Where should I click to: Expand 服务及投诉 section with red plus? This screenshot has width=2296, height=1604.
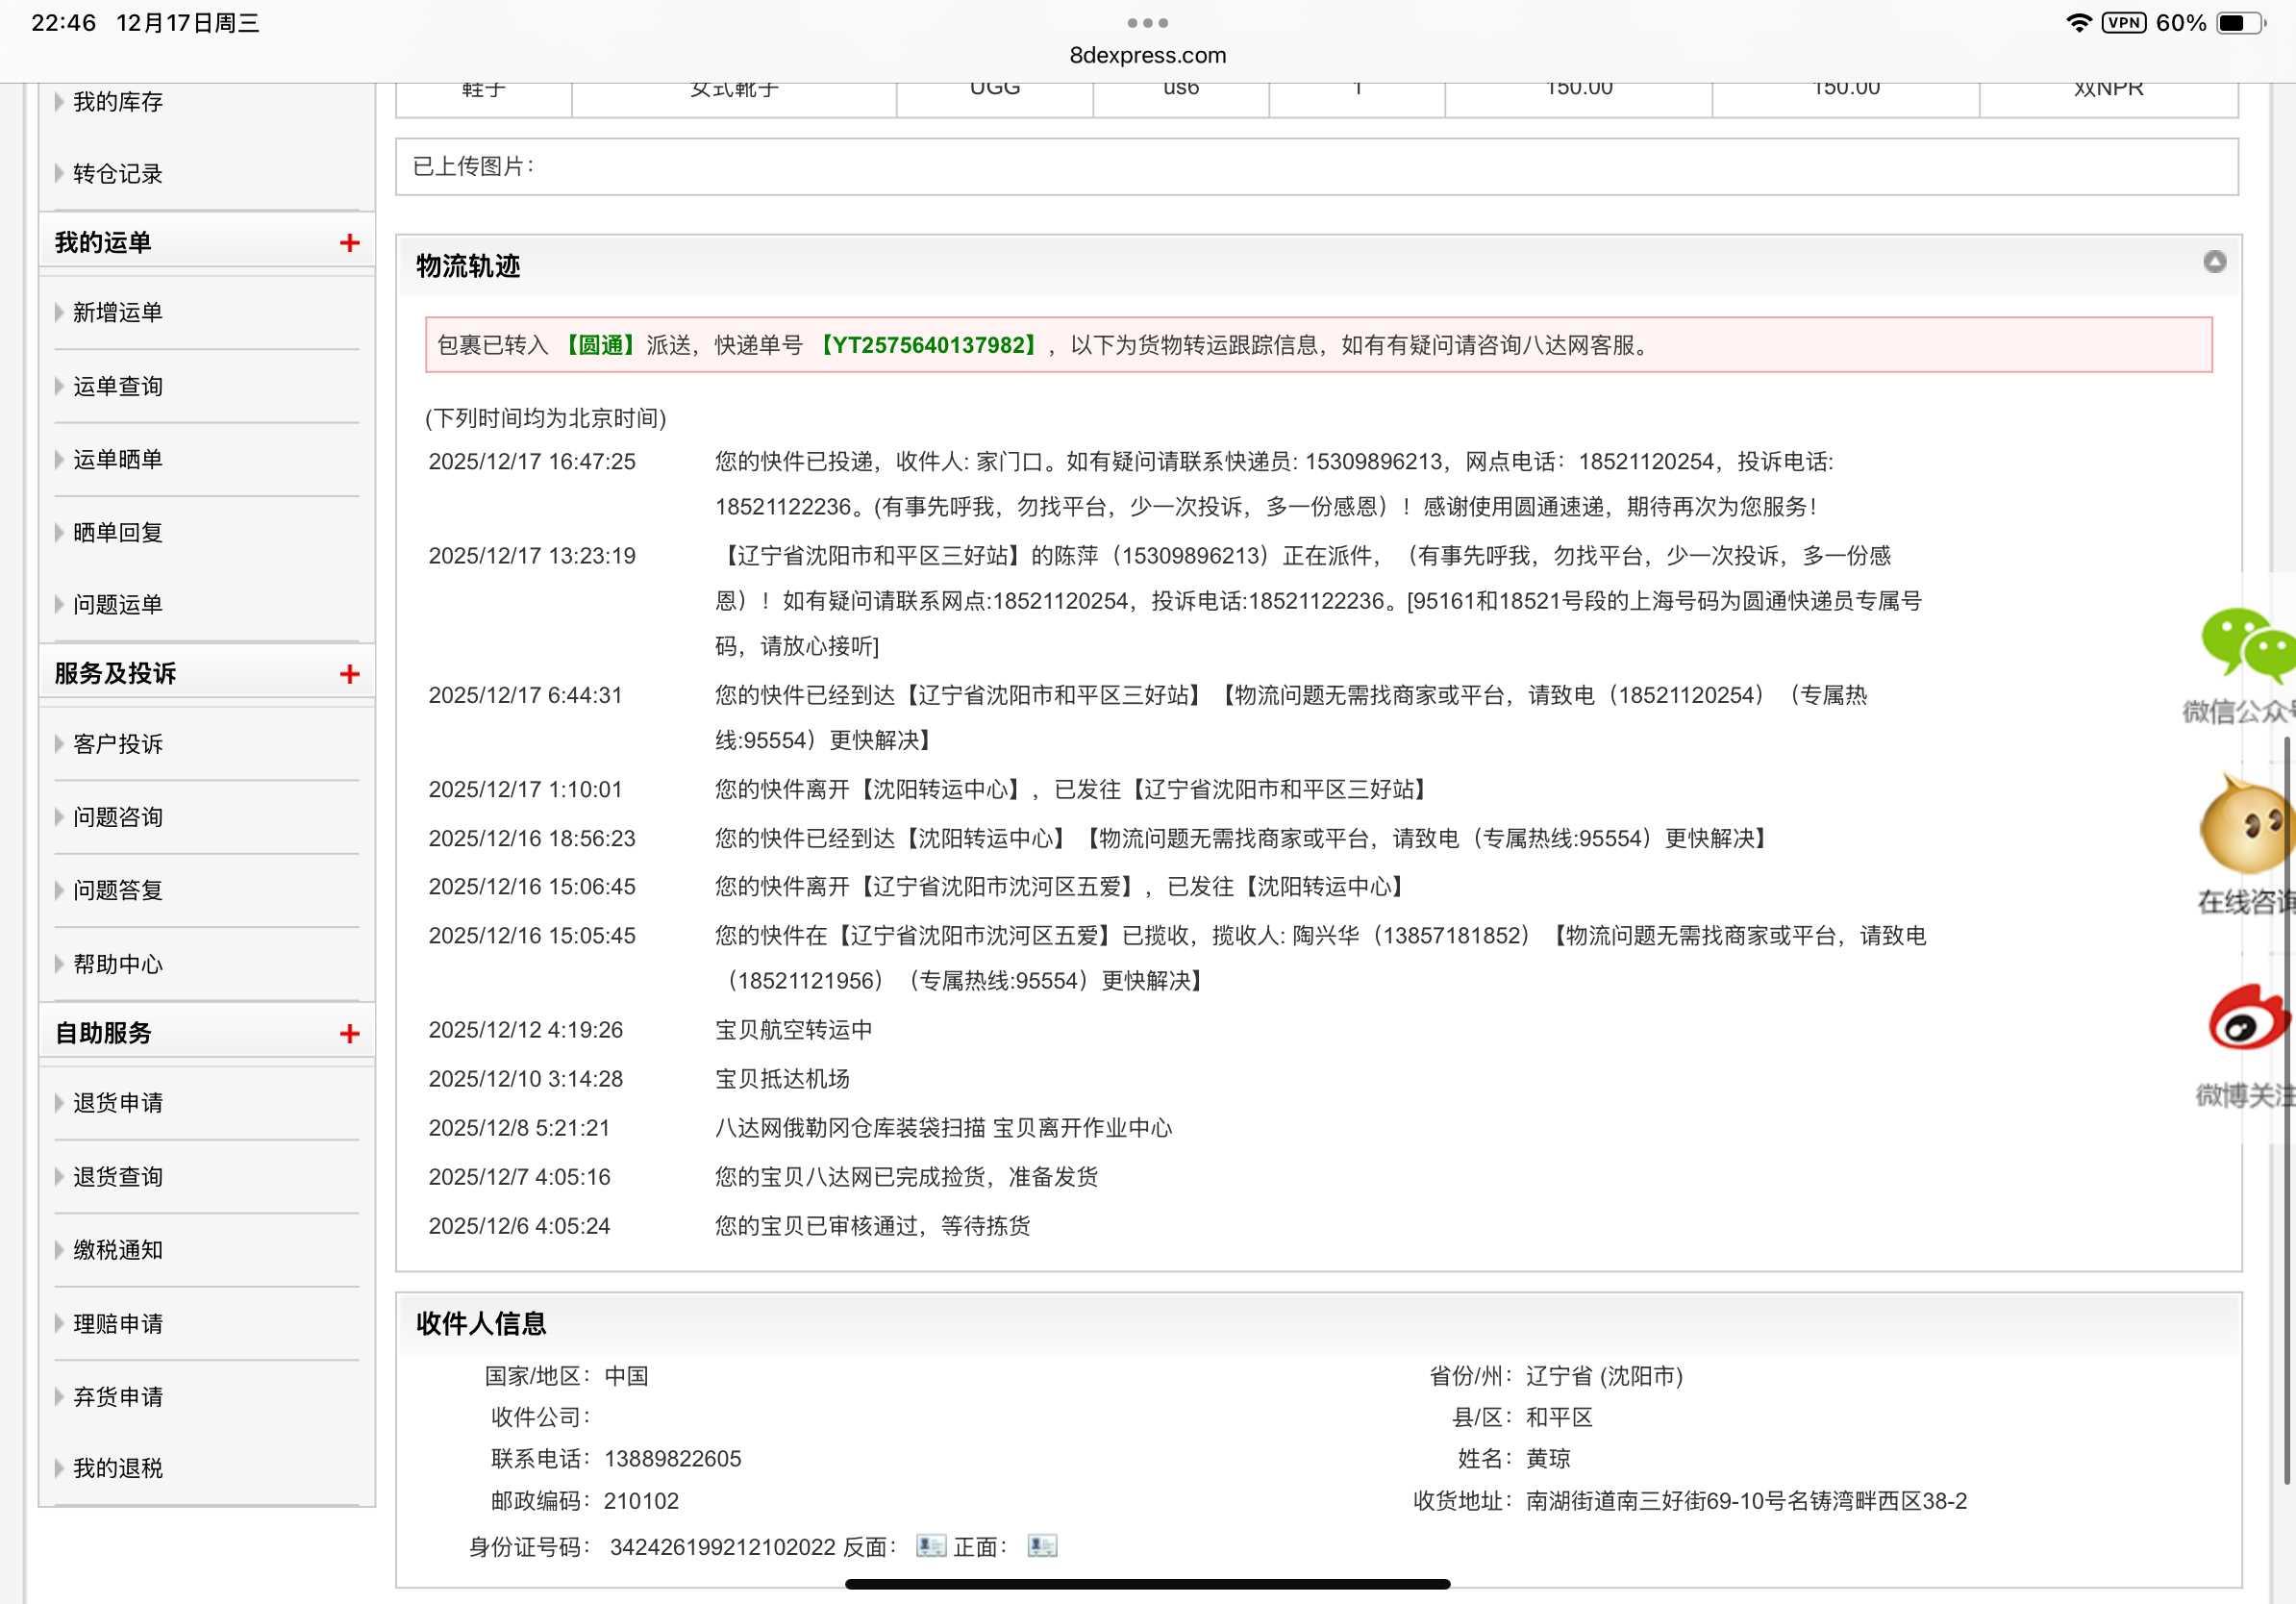(349, 674)
